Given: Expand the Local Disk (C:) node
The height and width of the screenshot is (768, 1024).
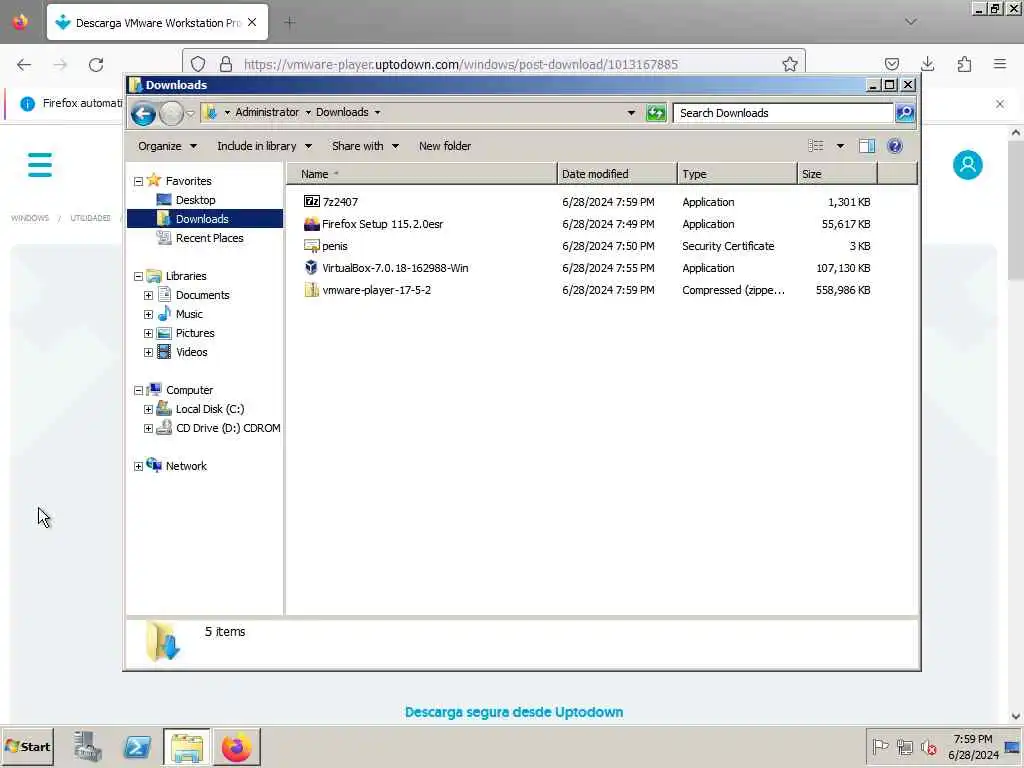Looking at the screenshot, I should coord(148,409).
